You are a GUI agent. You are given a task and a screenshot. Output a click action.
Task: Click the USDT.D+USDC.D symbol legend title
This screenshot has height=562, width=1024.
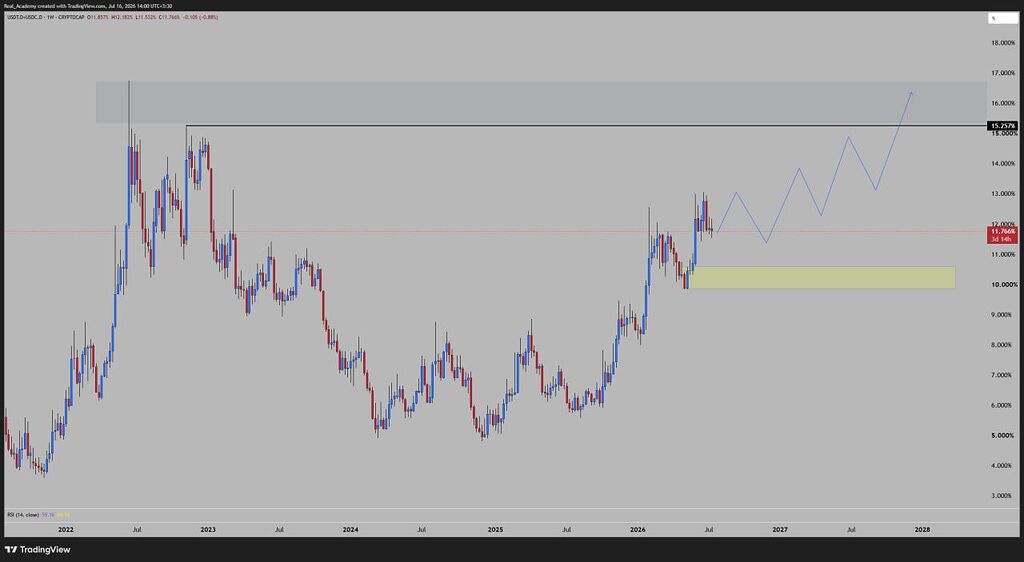46,17
